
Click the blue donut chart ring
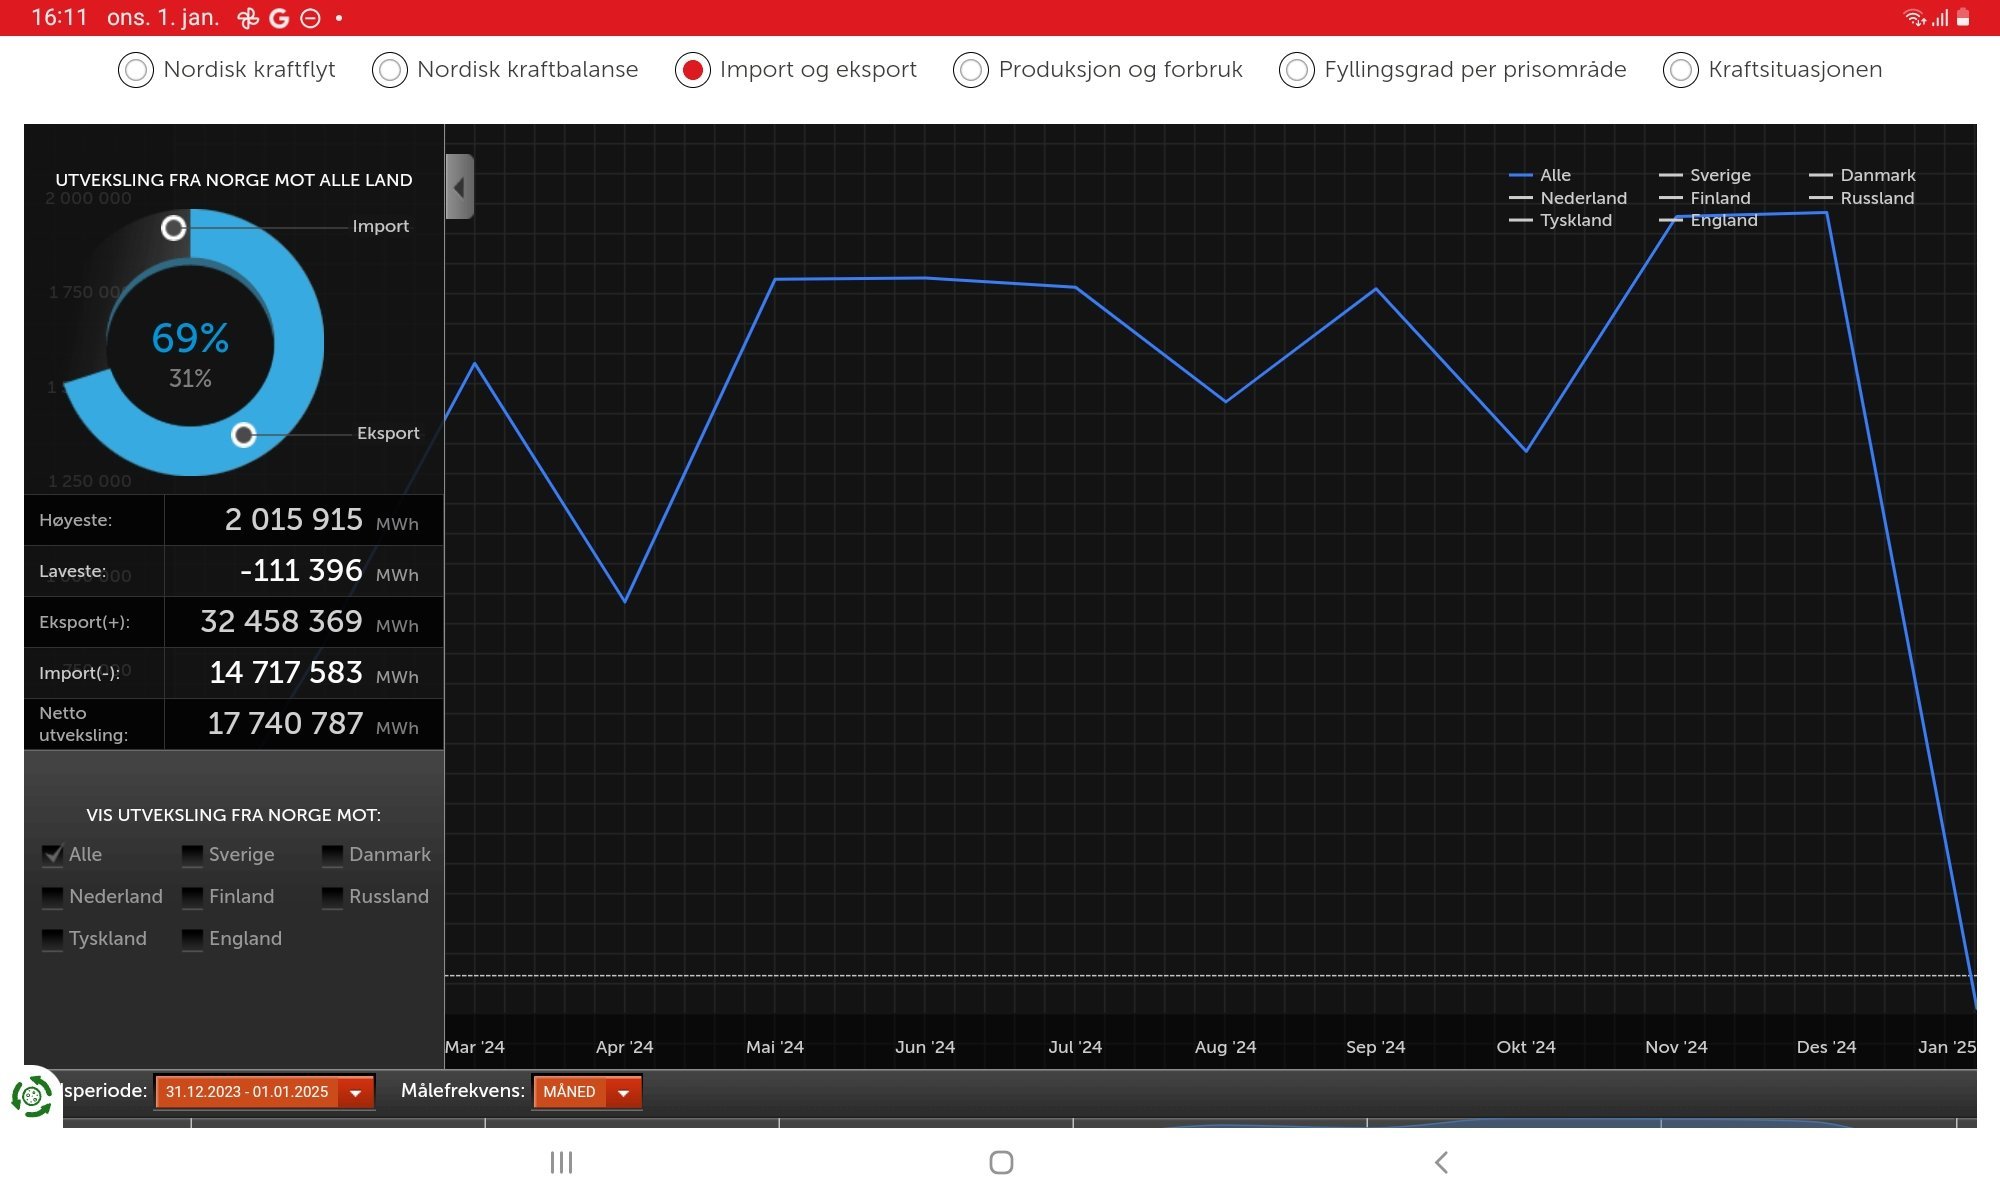[x=305, y=343]
